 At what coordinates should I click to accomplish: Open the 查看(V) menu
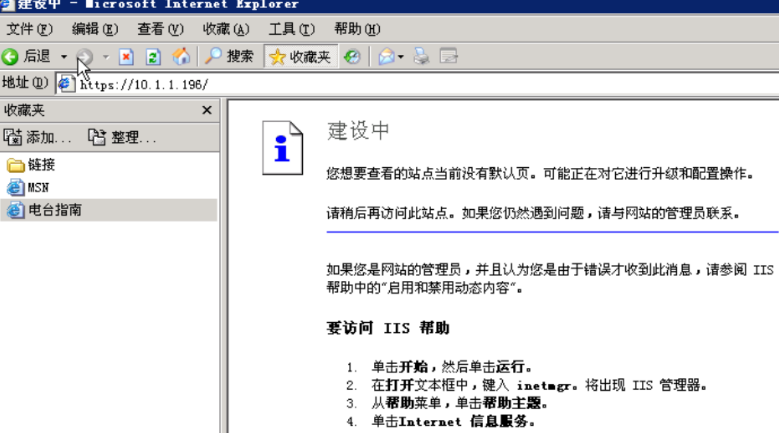tap(160, 29)
